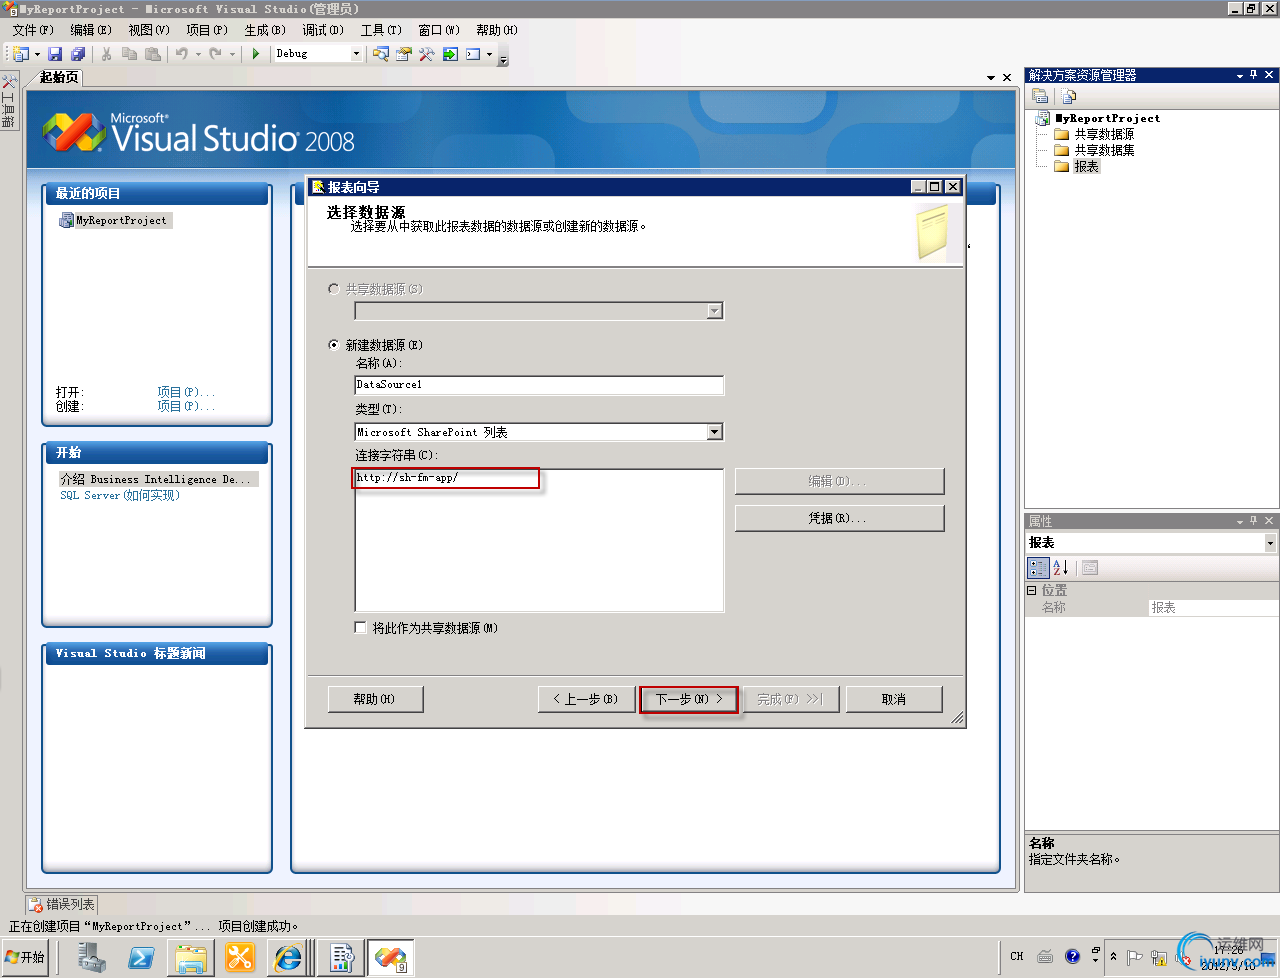Select the Shared data source radio button

tap(334, 289)
